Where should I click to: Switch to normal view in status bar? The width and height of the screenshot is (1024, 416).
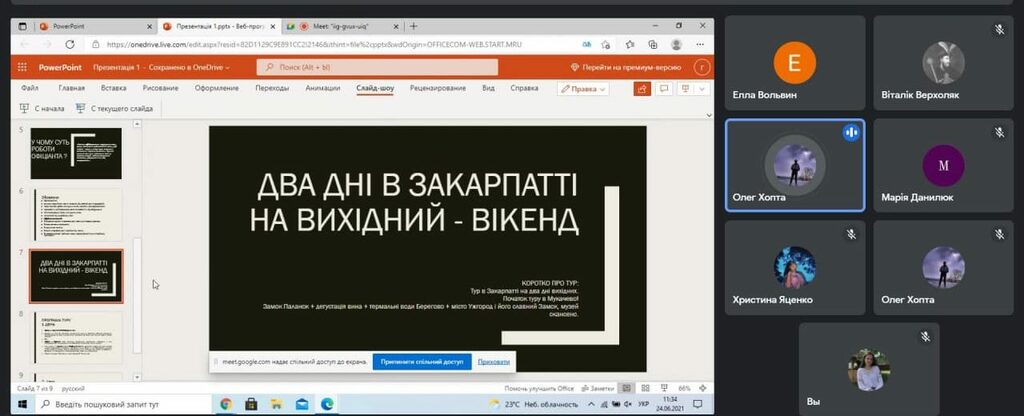tap(627, 388)
